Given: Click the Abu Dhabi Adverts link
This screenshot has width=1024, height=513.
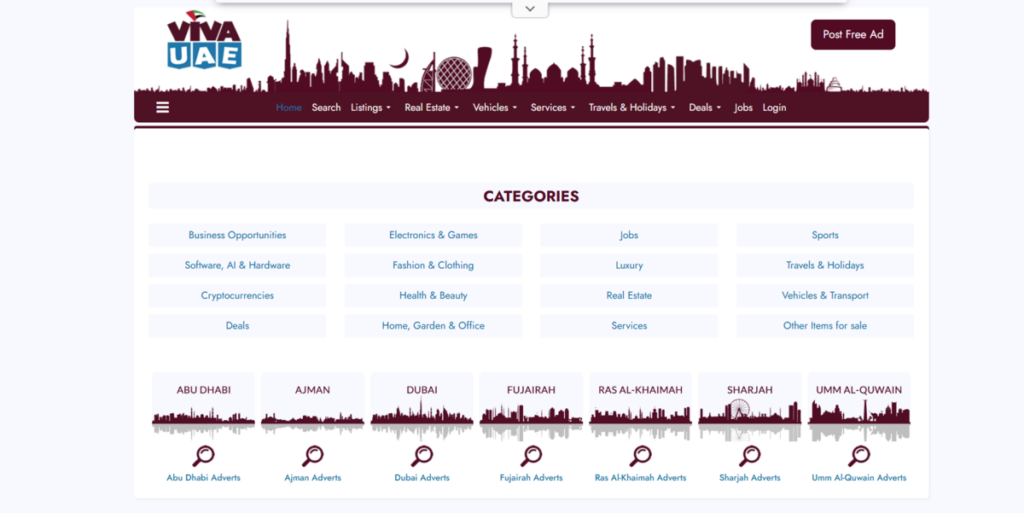Looking at the screenshot, I should (x=203, y=478).
